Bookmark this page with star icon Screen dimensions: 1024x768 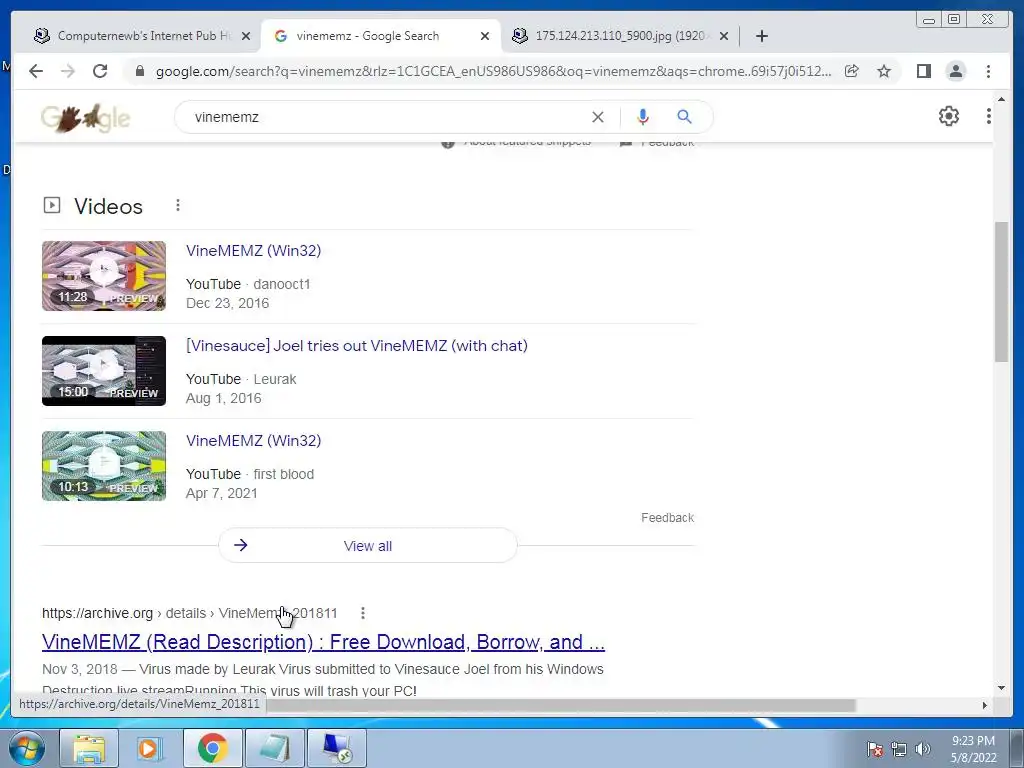tap(884, 71)
